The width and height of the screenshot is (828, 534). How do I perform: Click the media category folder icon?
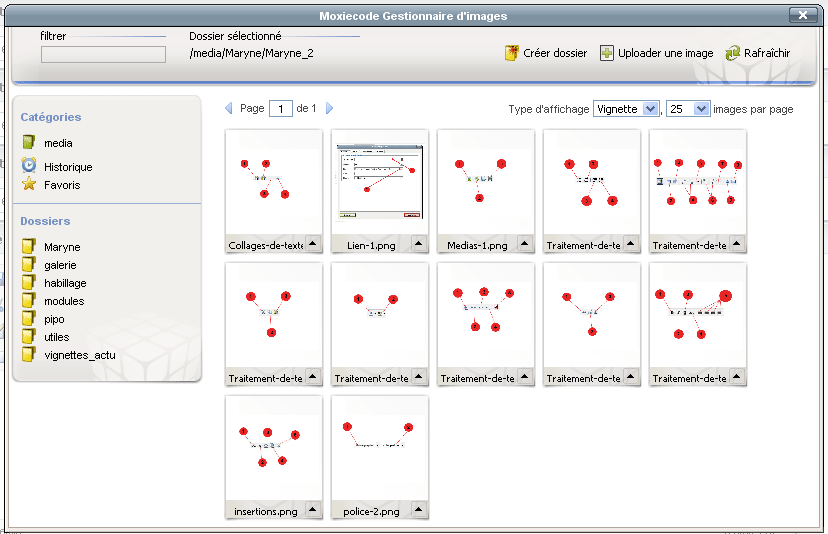point(29,143)
